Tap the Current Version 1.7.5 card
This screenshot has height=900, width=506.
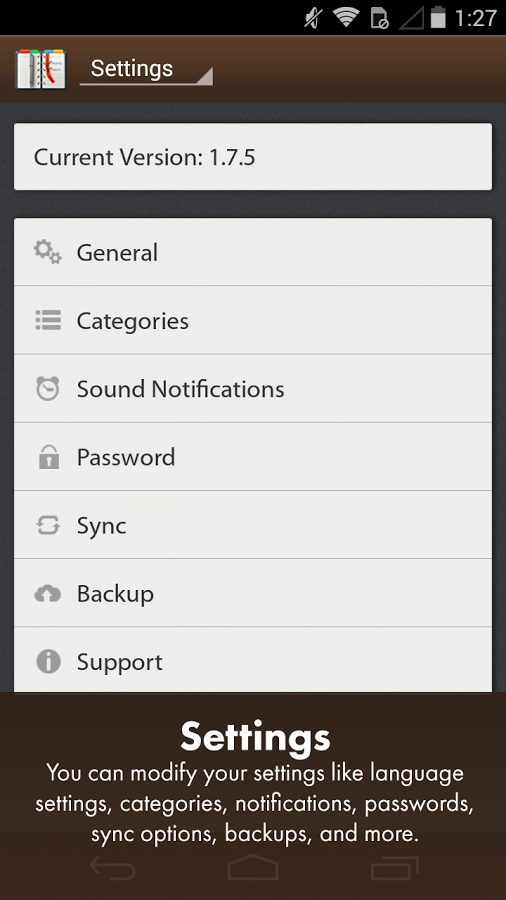click(x=253, y=157)
